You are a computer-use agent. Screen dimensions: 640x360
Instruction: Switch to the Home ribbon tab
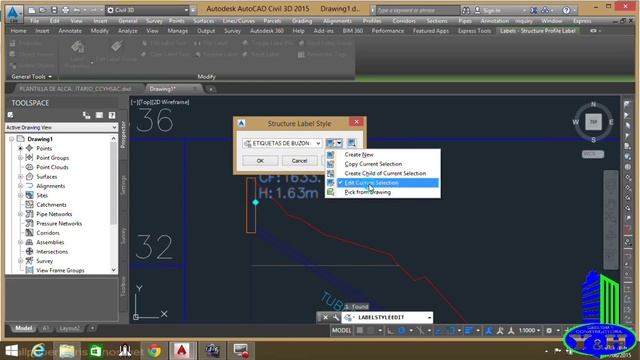pyautogui.click(x=18, y=31)
